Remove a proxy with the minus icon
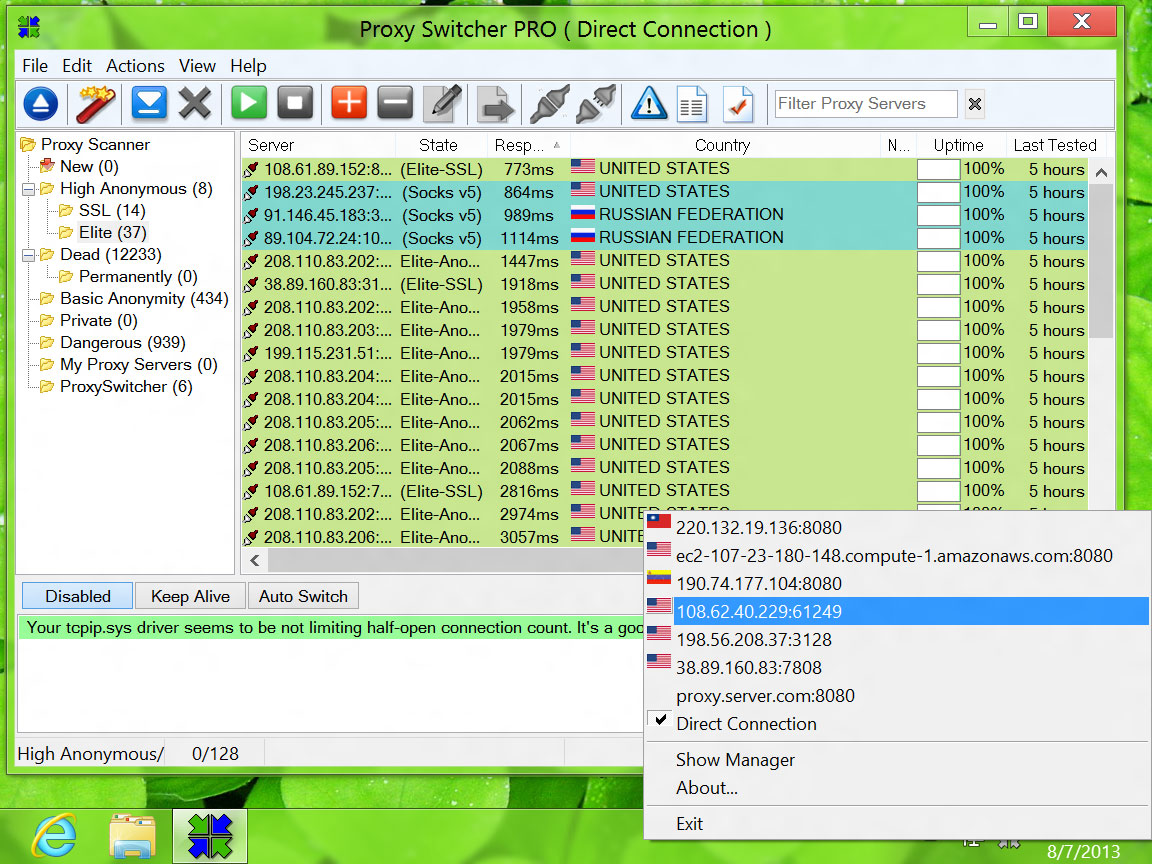 click(x=395, y=104)
